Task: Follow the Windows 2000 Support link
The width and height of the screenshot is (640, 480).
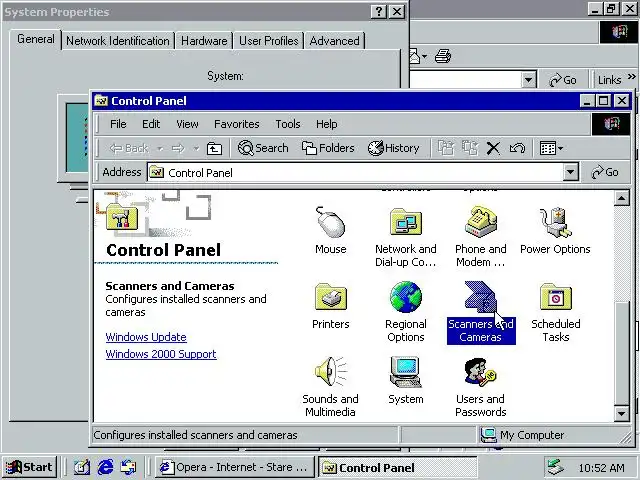Action: pos(161,354)
